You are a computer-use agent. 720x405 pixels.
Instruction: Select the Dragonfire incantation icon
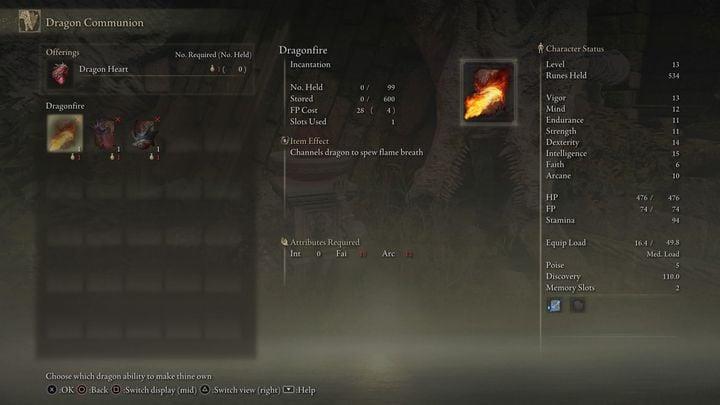[x=65, y=133]
